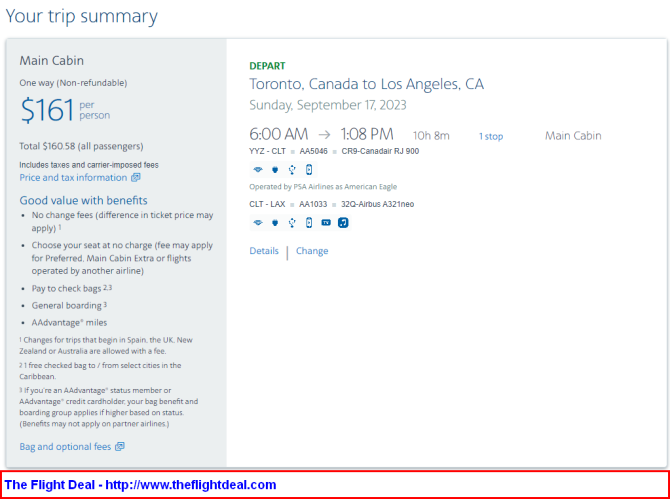Click the USB power icon for YYZ - CLT flight
This screenshot has width=670, height=499.
pyautogui.click(x=292, y=170)
